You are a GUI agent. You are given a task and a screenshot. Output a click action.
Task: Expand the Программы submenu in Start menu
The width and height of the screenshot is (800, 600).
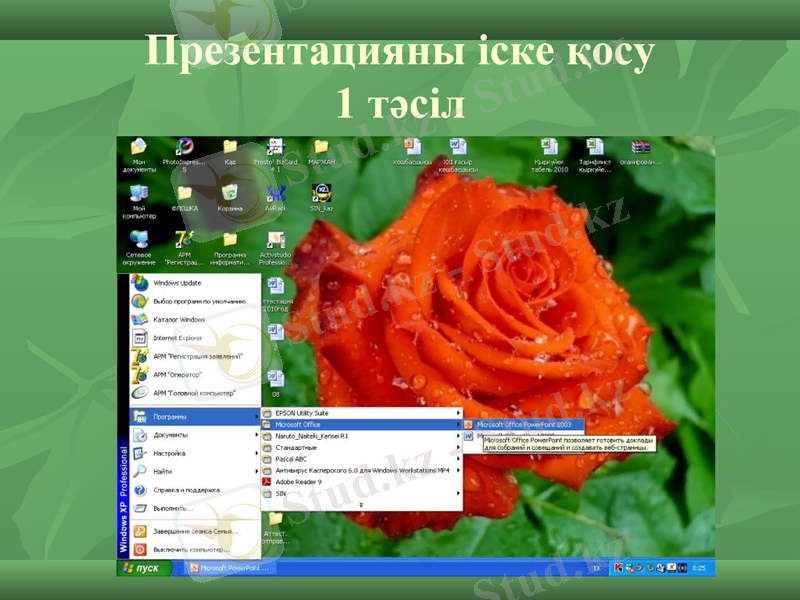(190, 417)
